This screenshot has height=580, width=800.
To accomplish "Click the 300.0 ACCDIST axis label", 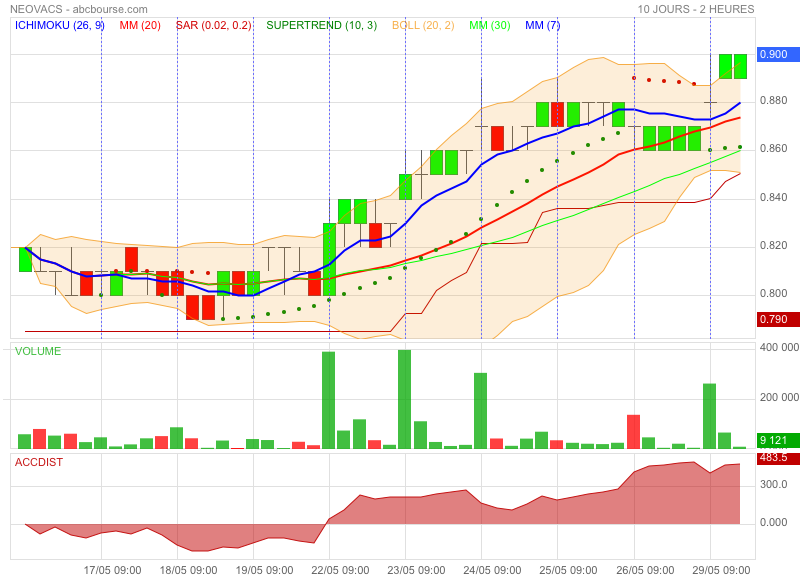I will click(x=773, y=484).
